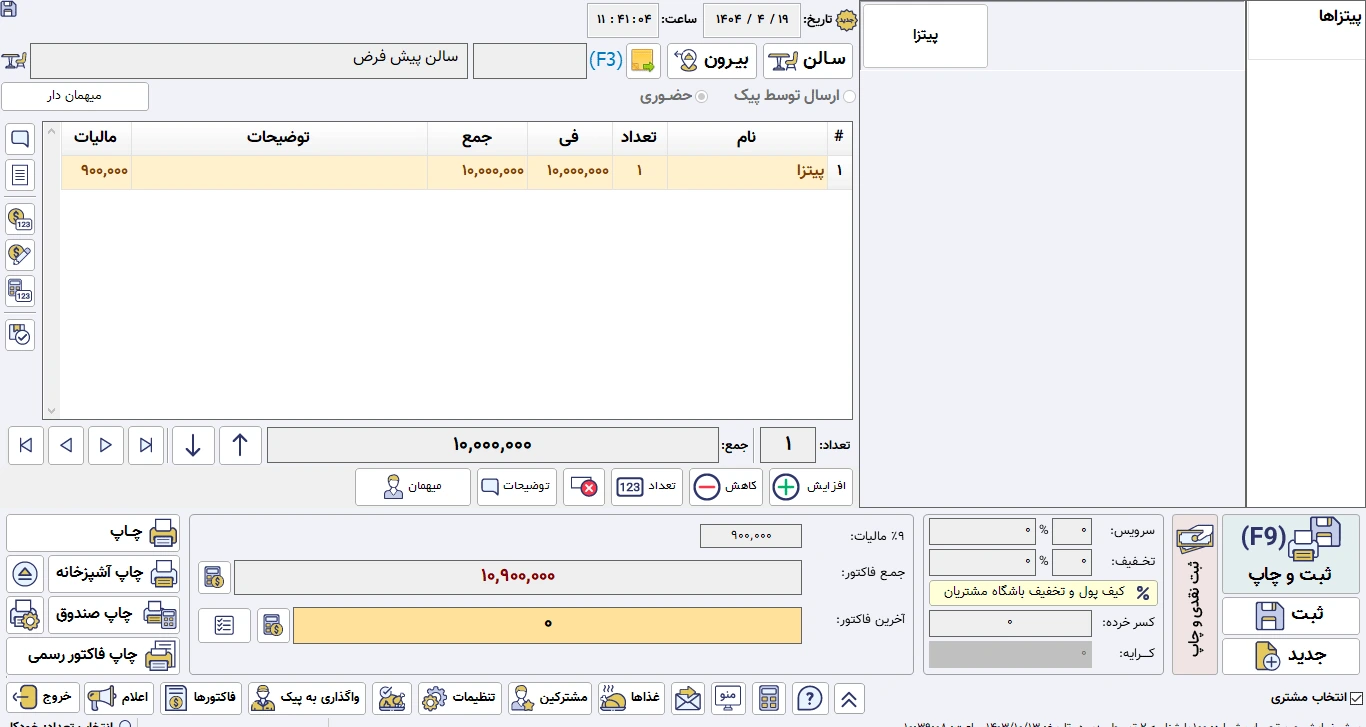Move selected row up with arrow
The width and height of the screenshot is (1366, 727).
[240, 446]
